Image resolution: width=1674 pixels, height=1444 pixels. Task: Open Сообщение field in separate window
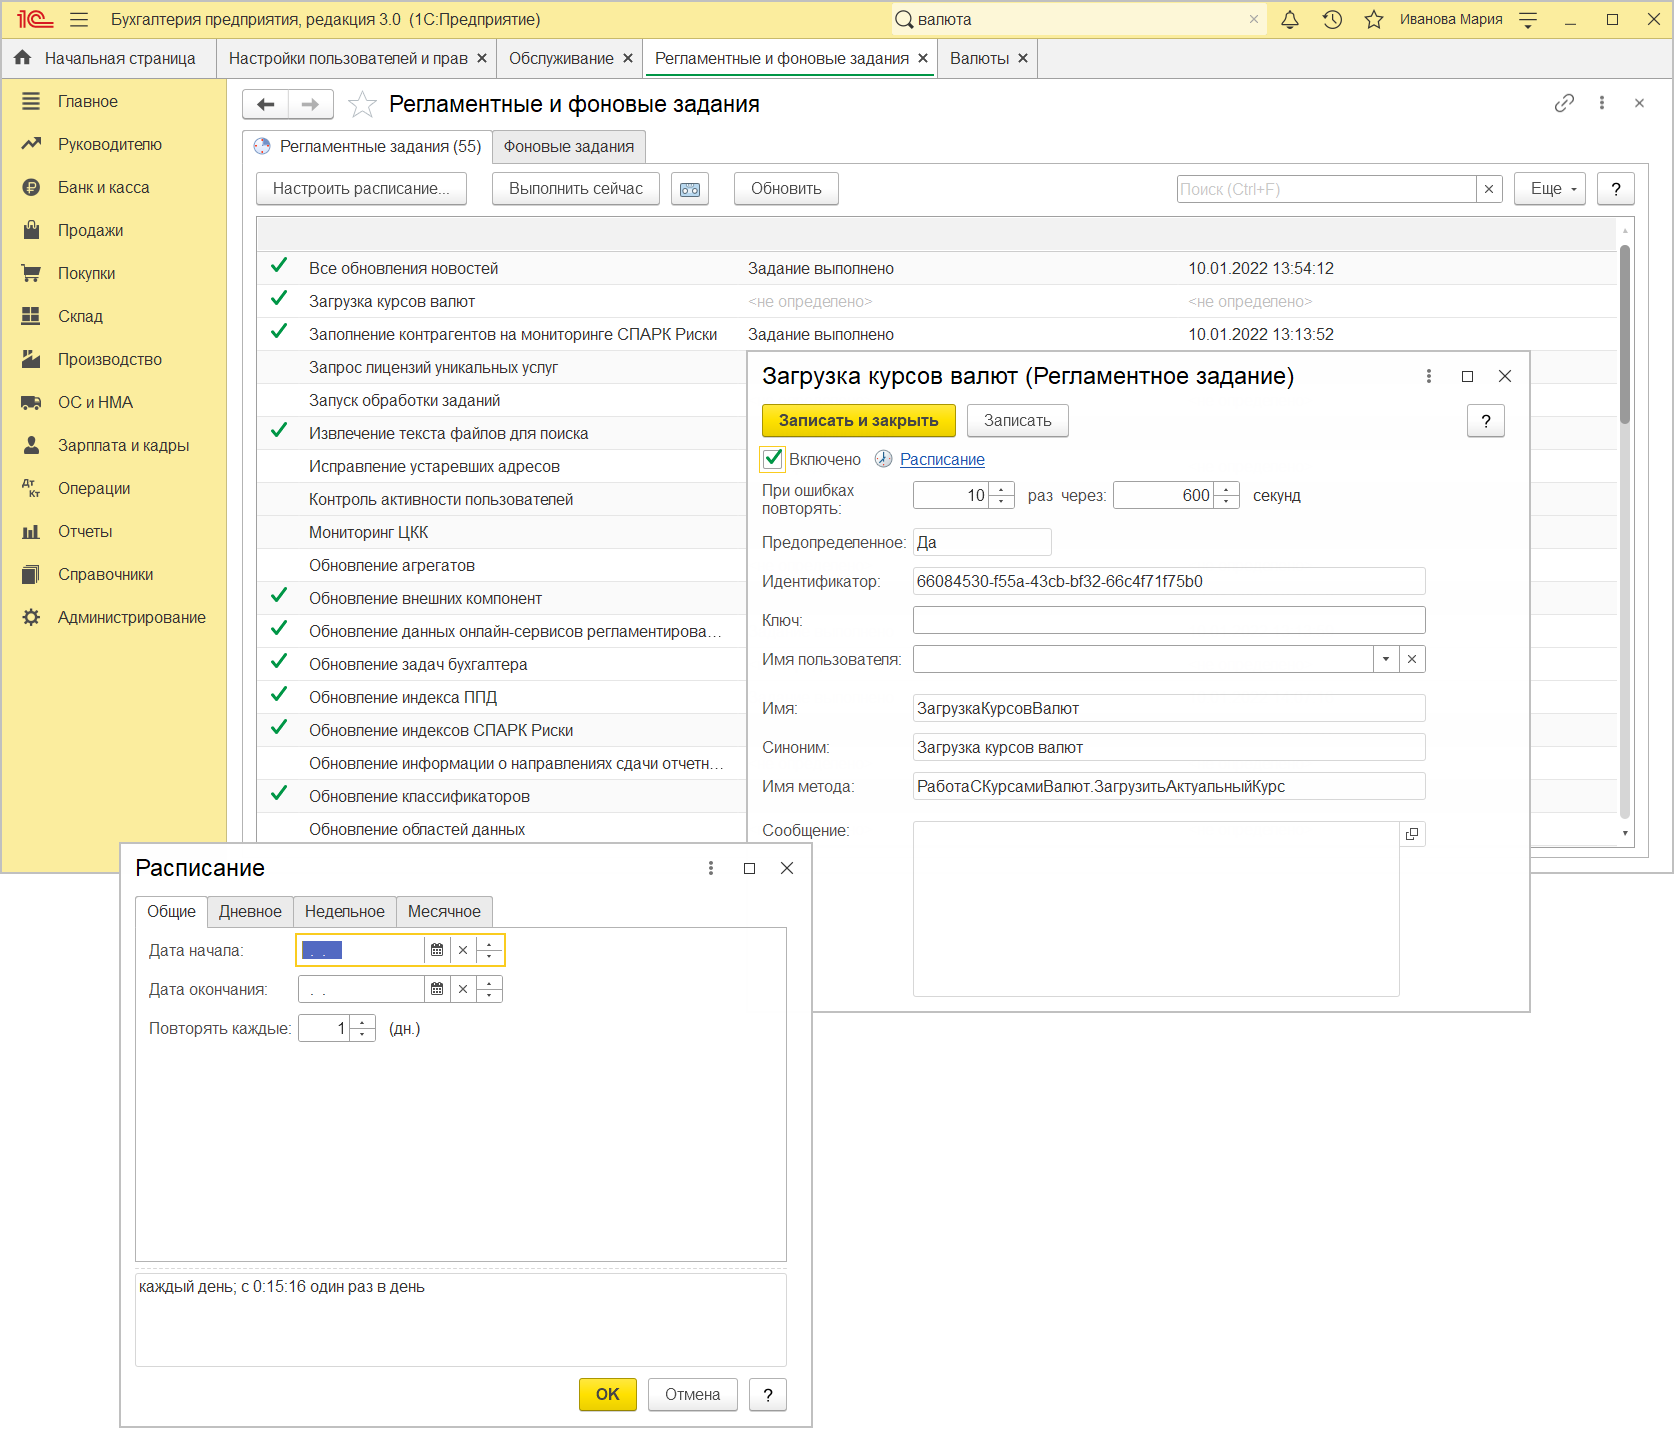[x=1412, y=834]
